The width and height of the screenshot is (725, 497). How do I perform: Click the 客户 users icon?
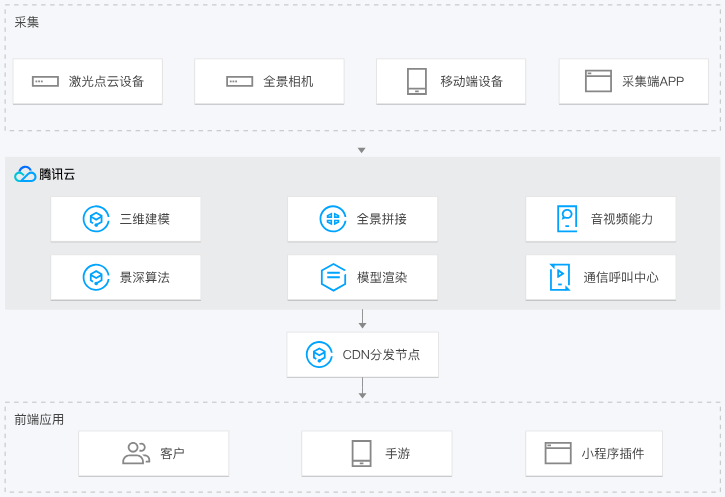pyautogui.click(x=135, y=453)
